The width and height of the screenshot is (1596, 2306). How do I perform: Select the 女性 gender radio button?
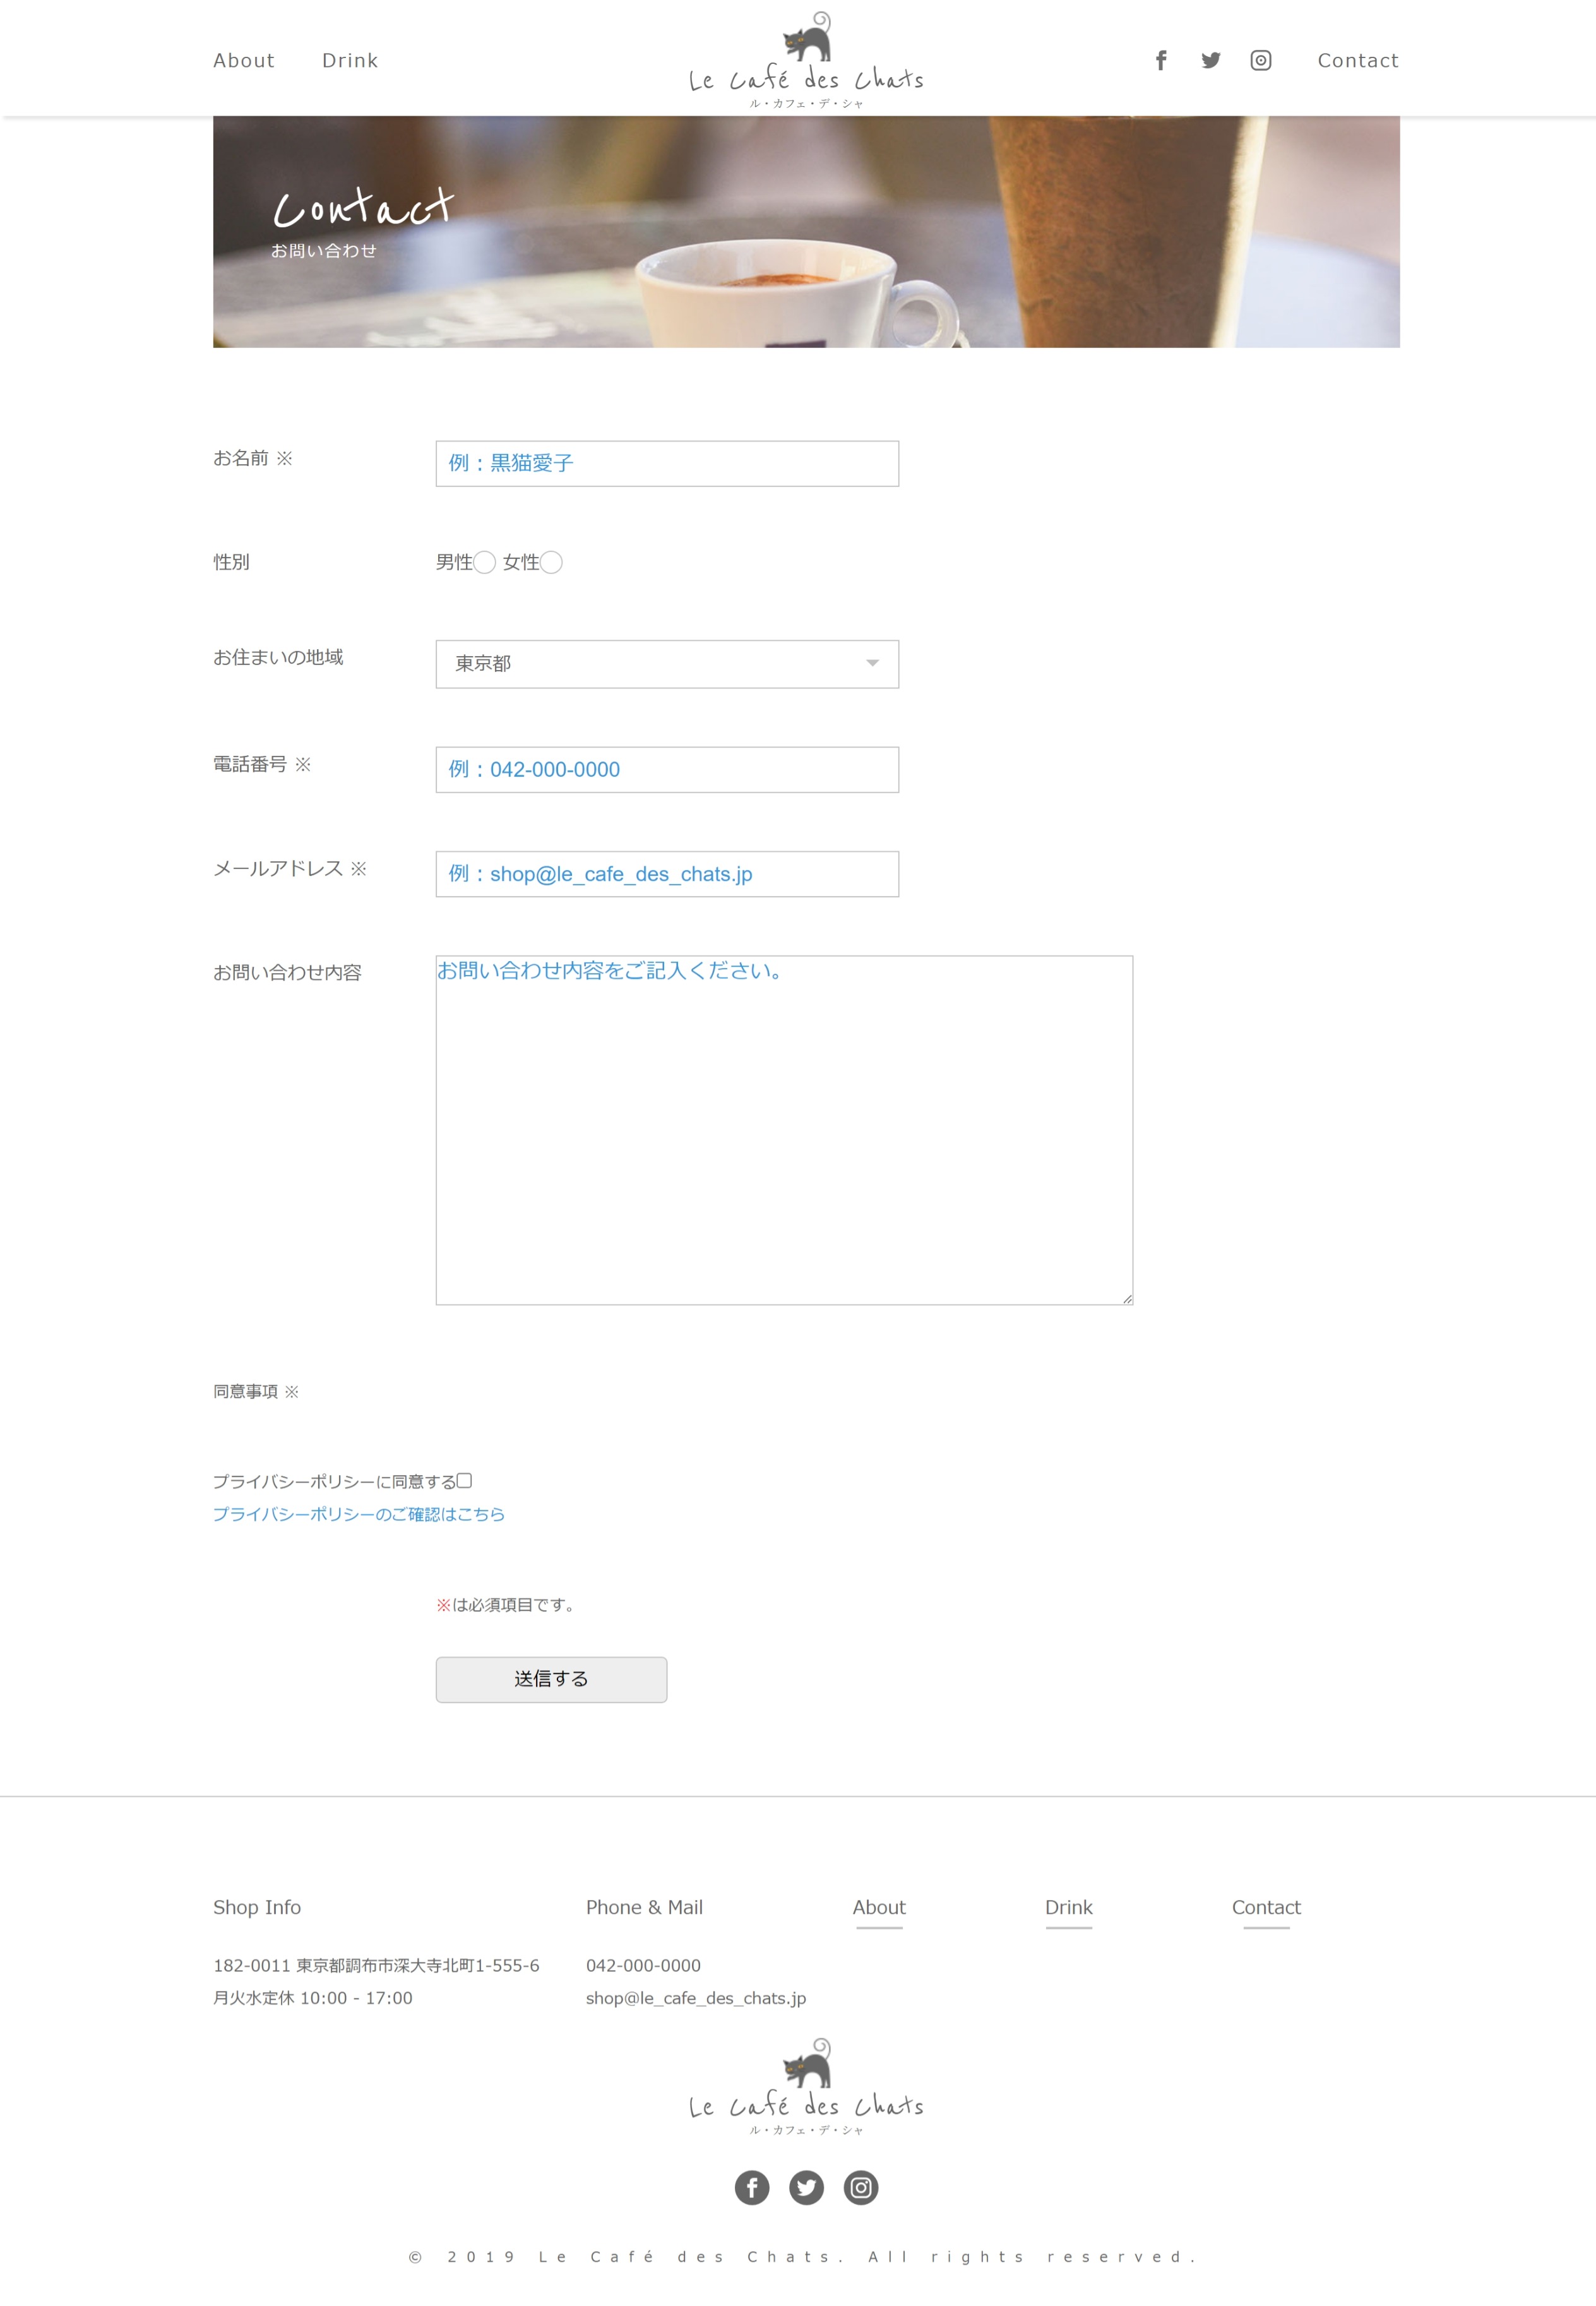click(x=551, y=563)
